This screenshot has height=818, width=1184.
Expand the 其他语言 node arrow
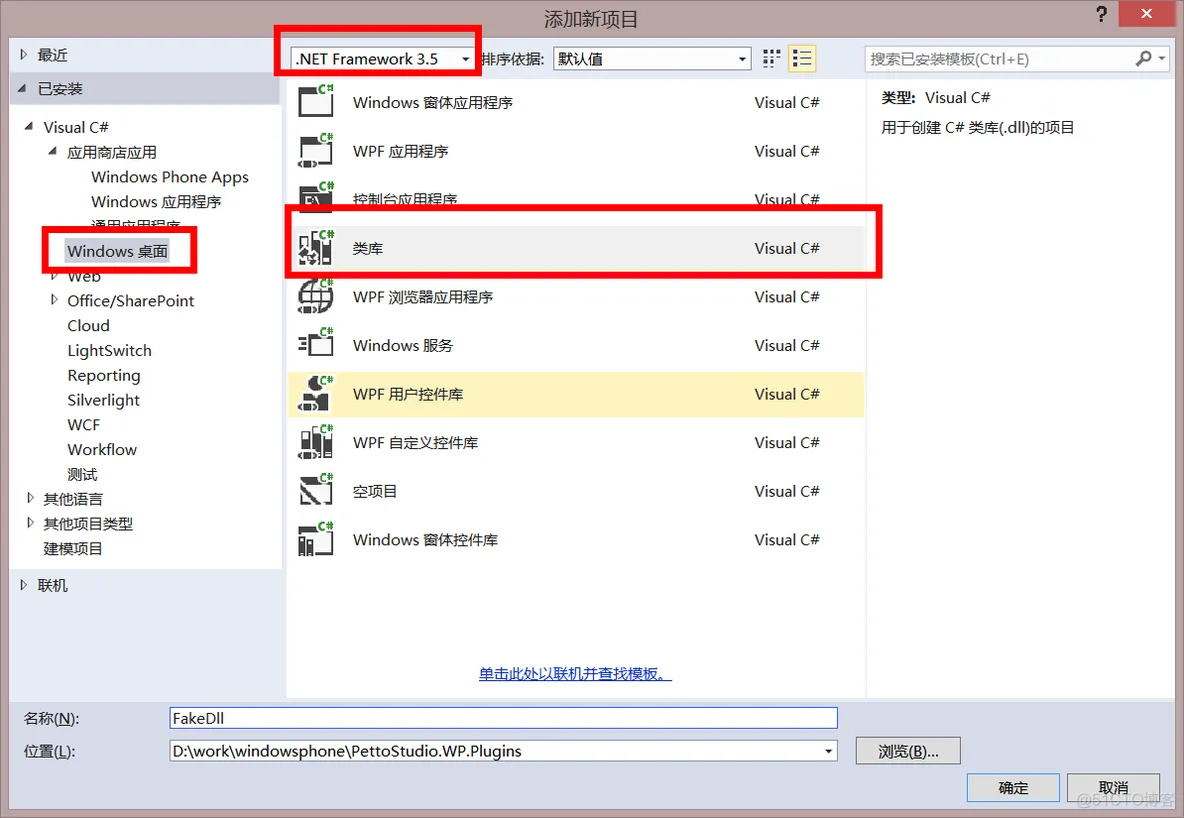pyautogui.click(x=30, y=498)
